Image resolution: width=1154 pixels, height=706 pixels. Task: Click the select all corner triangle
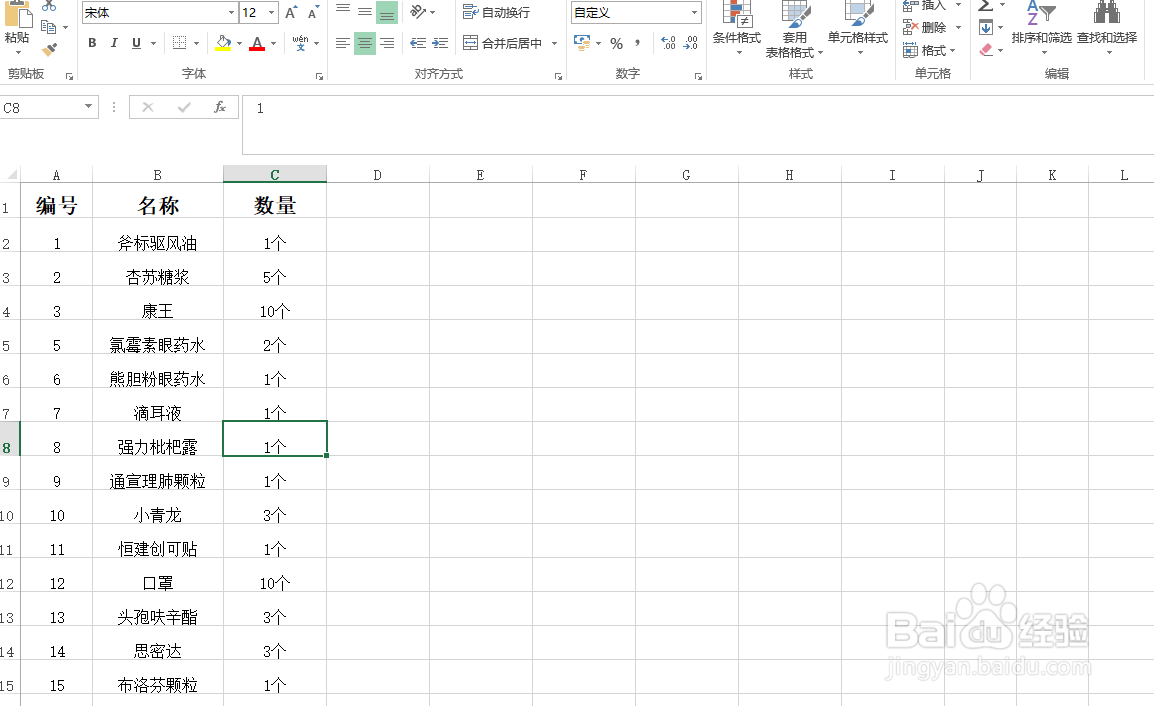[x=10, y=174]
